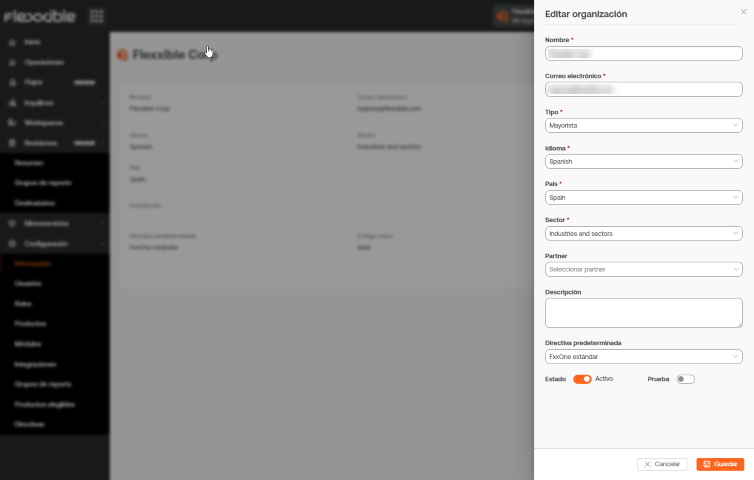Expand the Microservicios menu chevron

coord(102,224)
